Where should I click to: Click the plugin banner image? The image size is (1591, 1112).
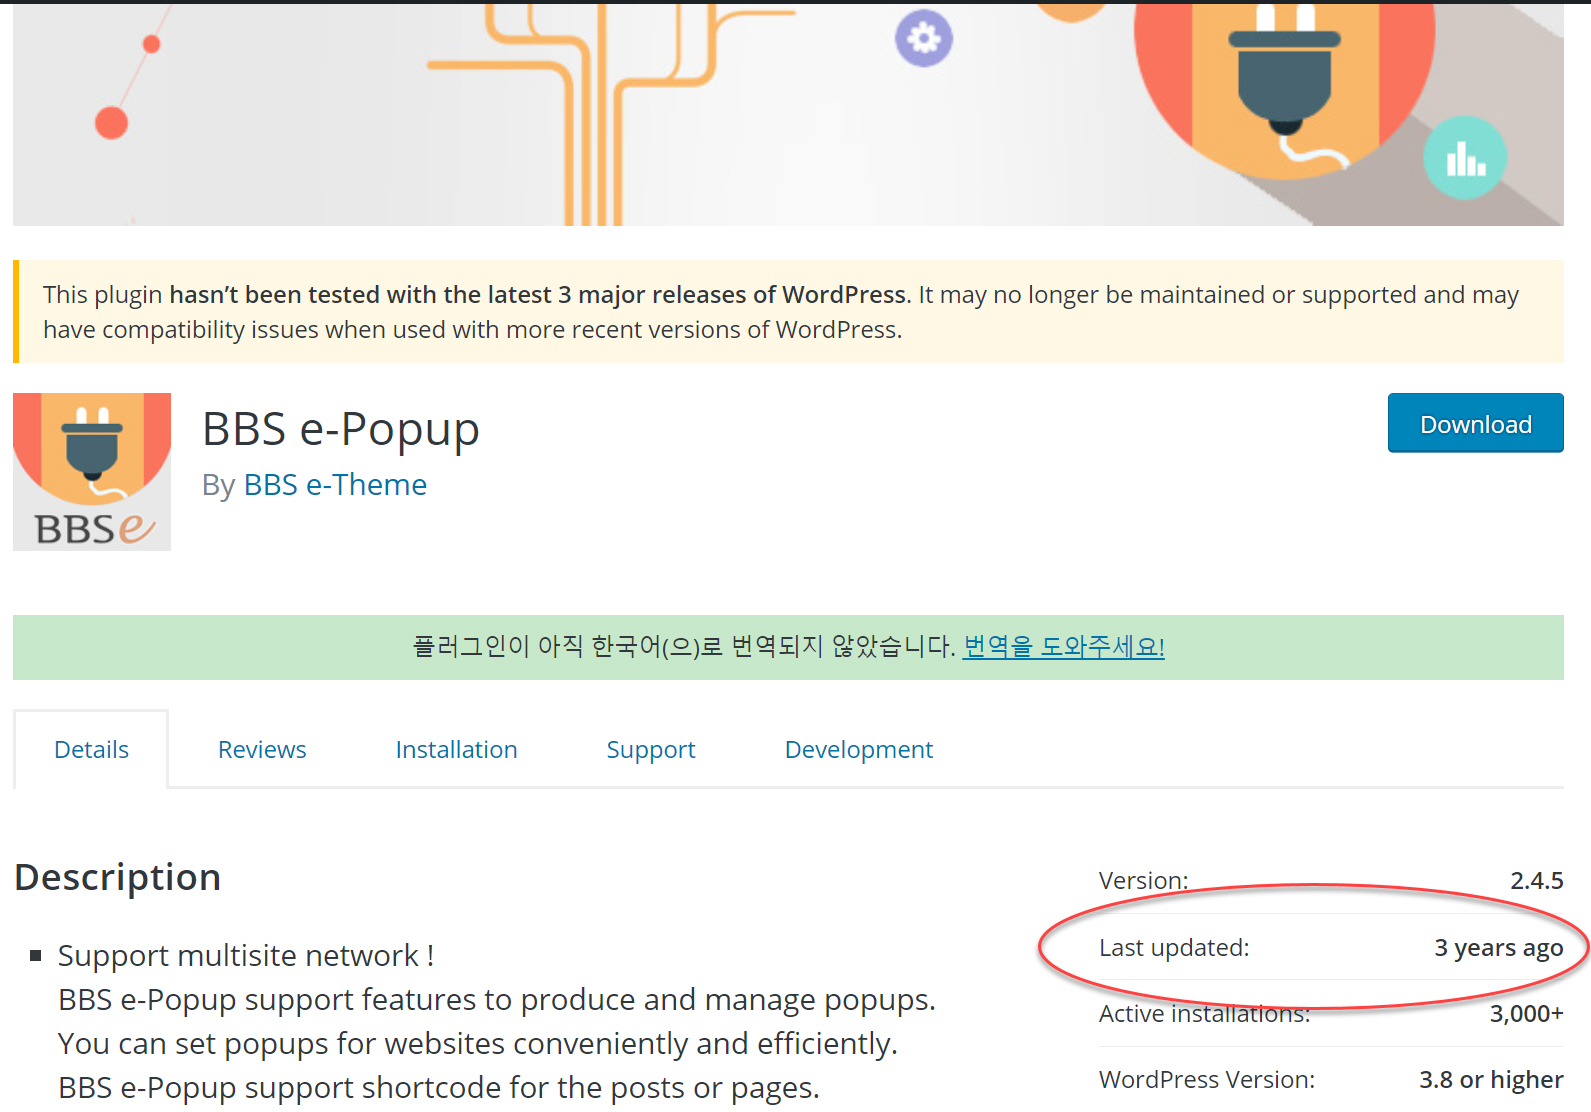click(x=788, y=113)
